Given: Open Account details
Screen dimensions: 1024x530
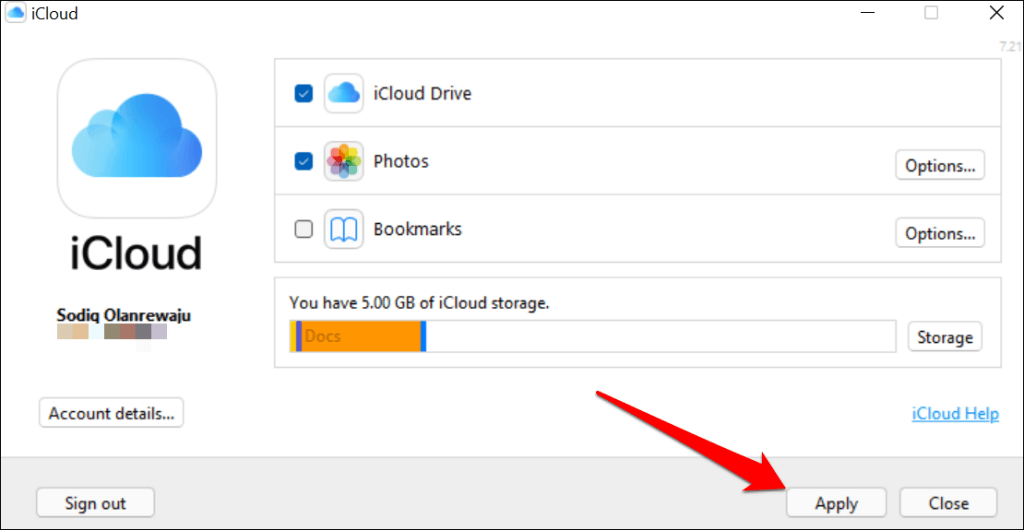Looking at the screenshot, I should tap(112, 413).
